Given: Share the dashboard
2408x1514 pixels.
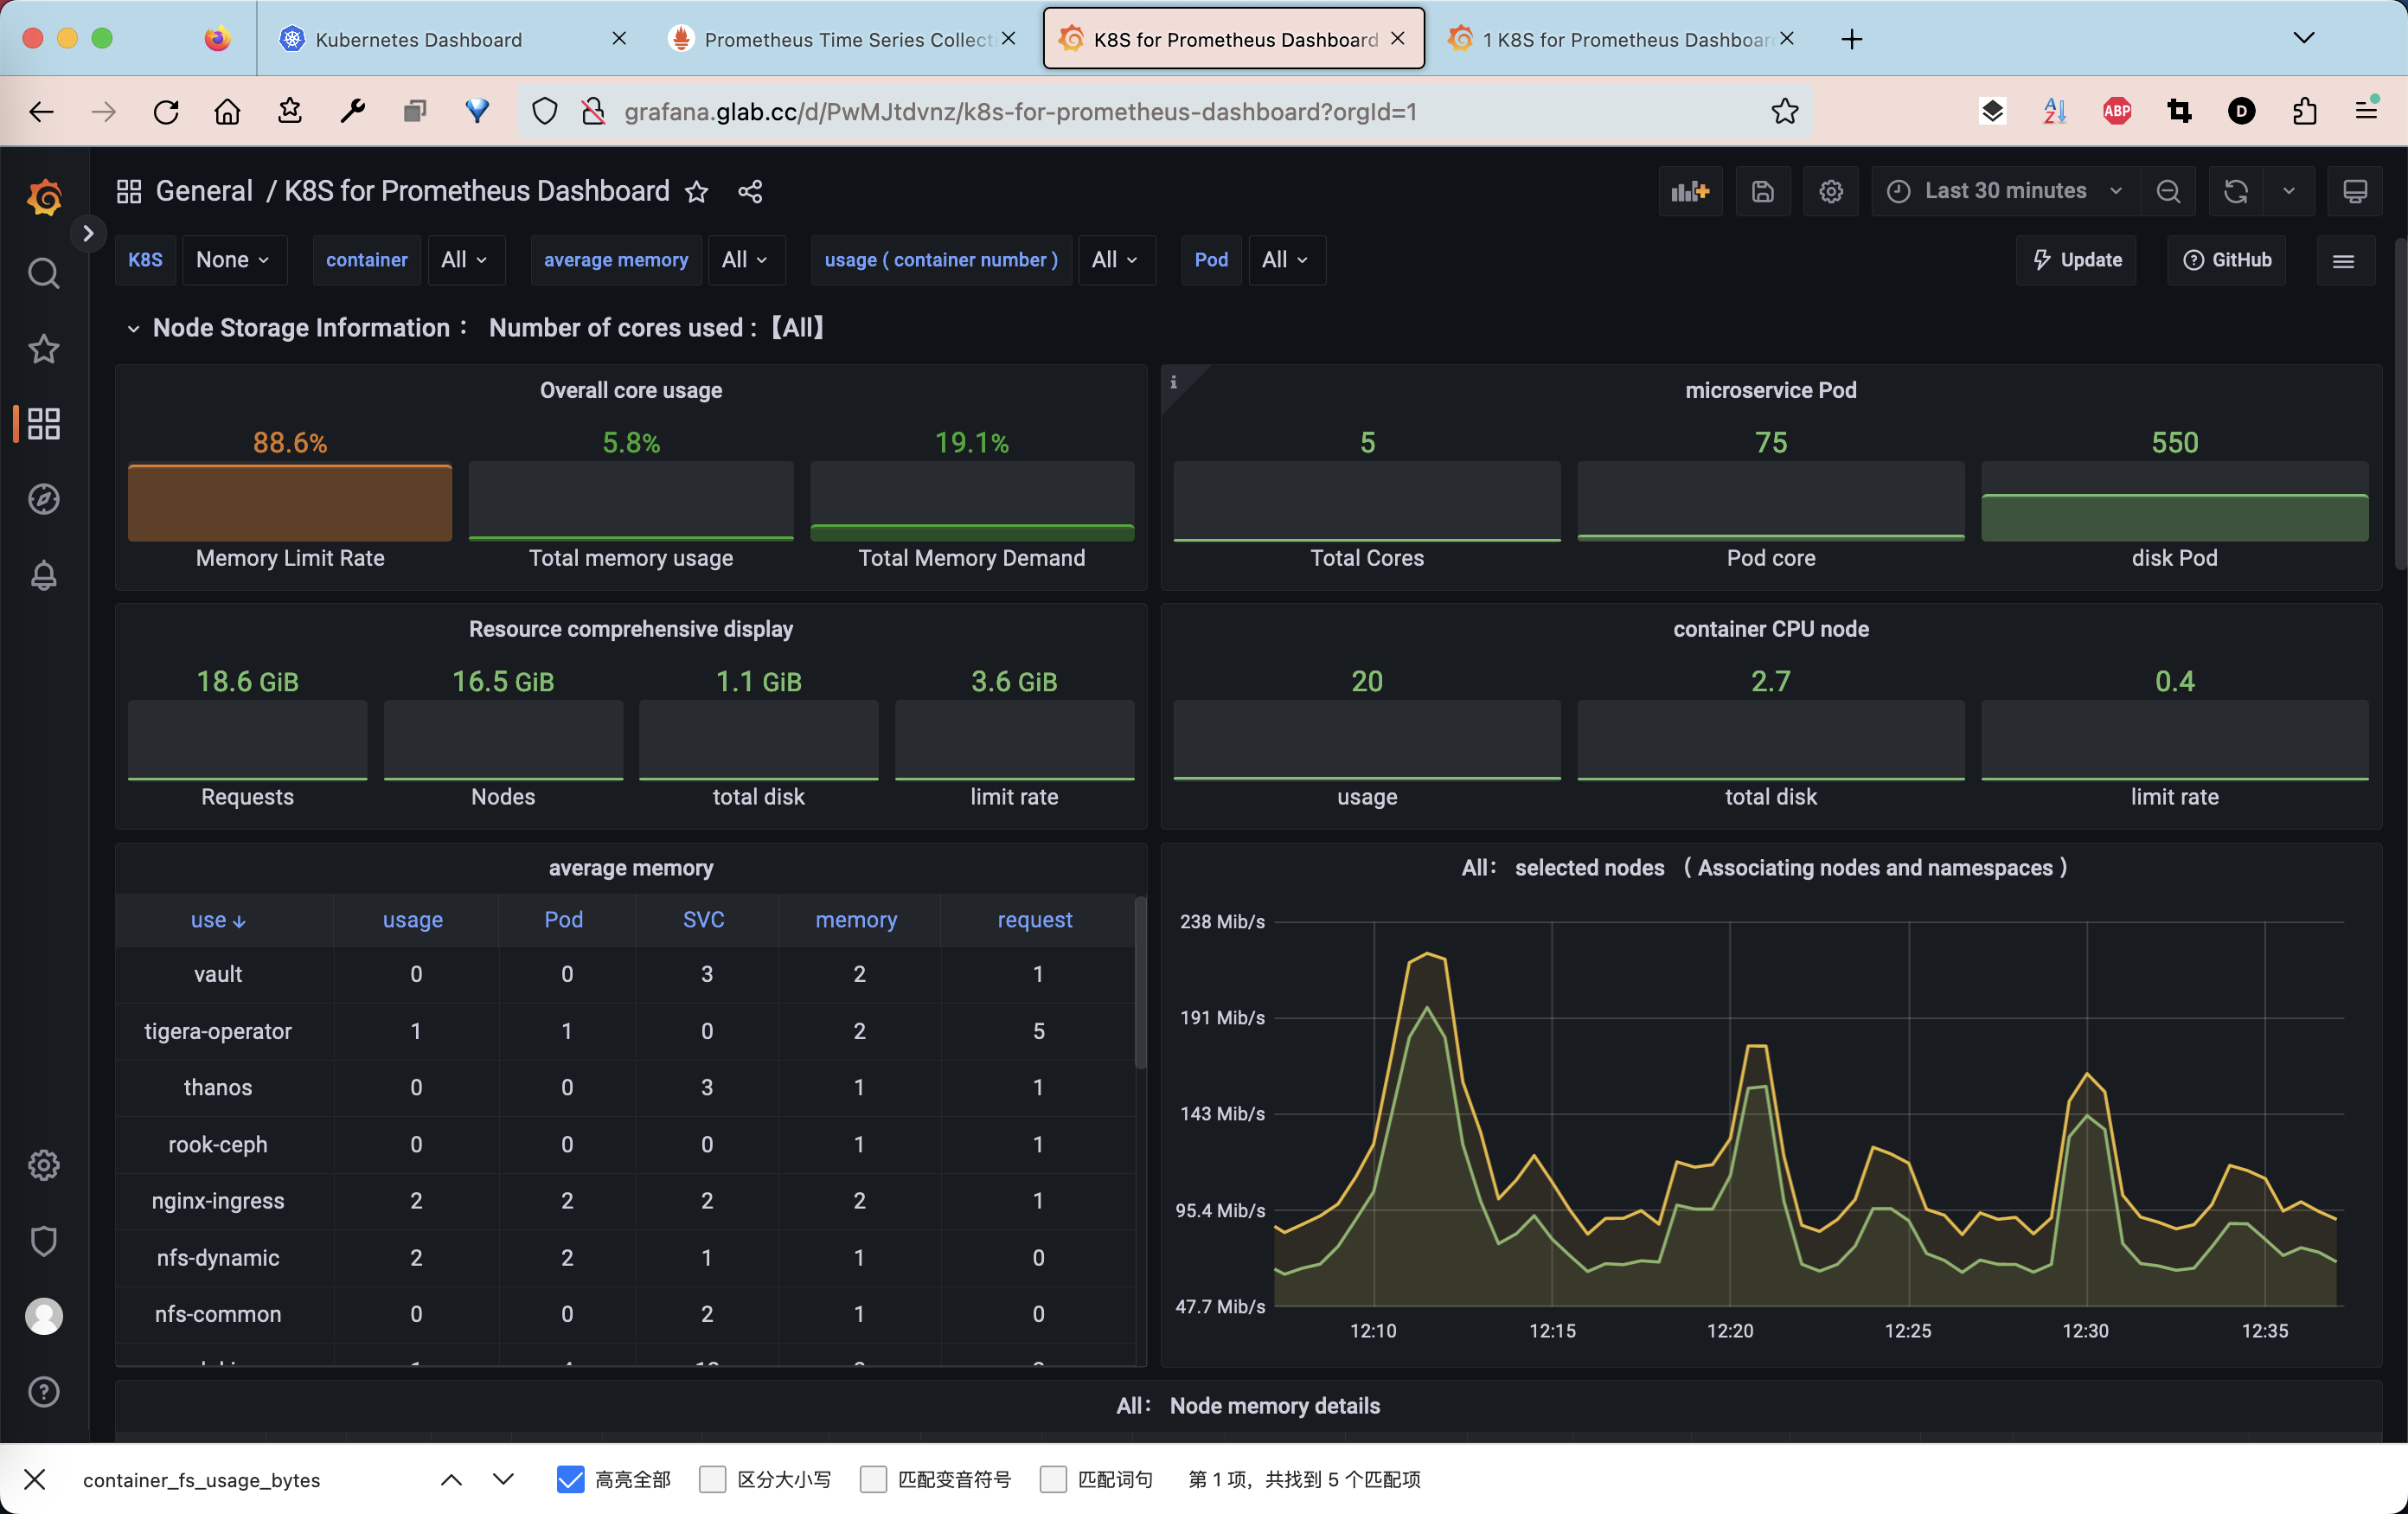Looking at the screenshot, I should coord(750,191).
